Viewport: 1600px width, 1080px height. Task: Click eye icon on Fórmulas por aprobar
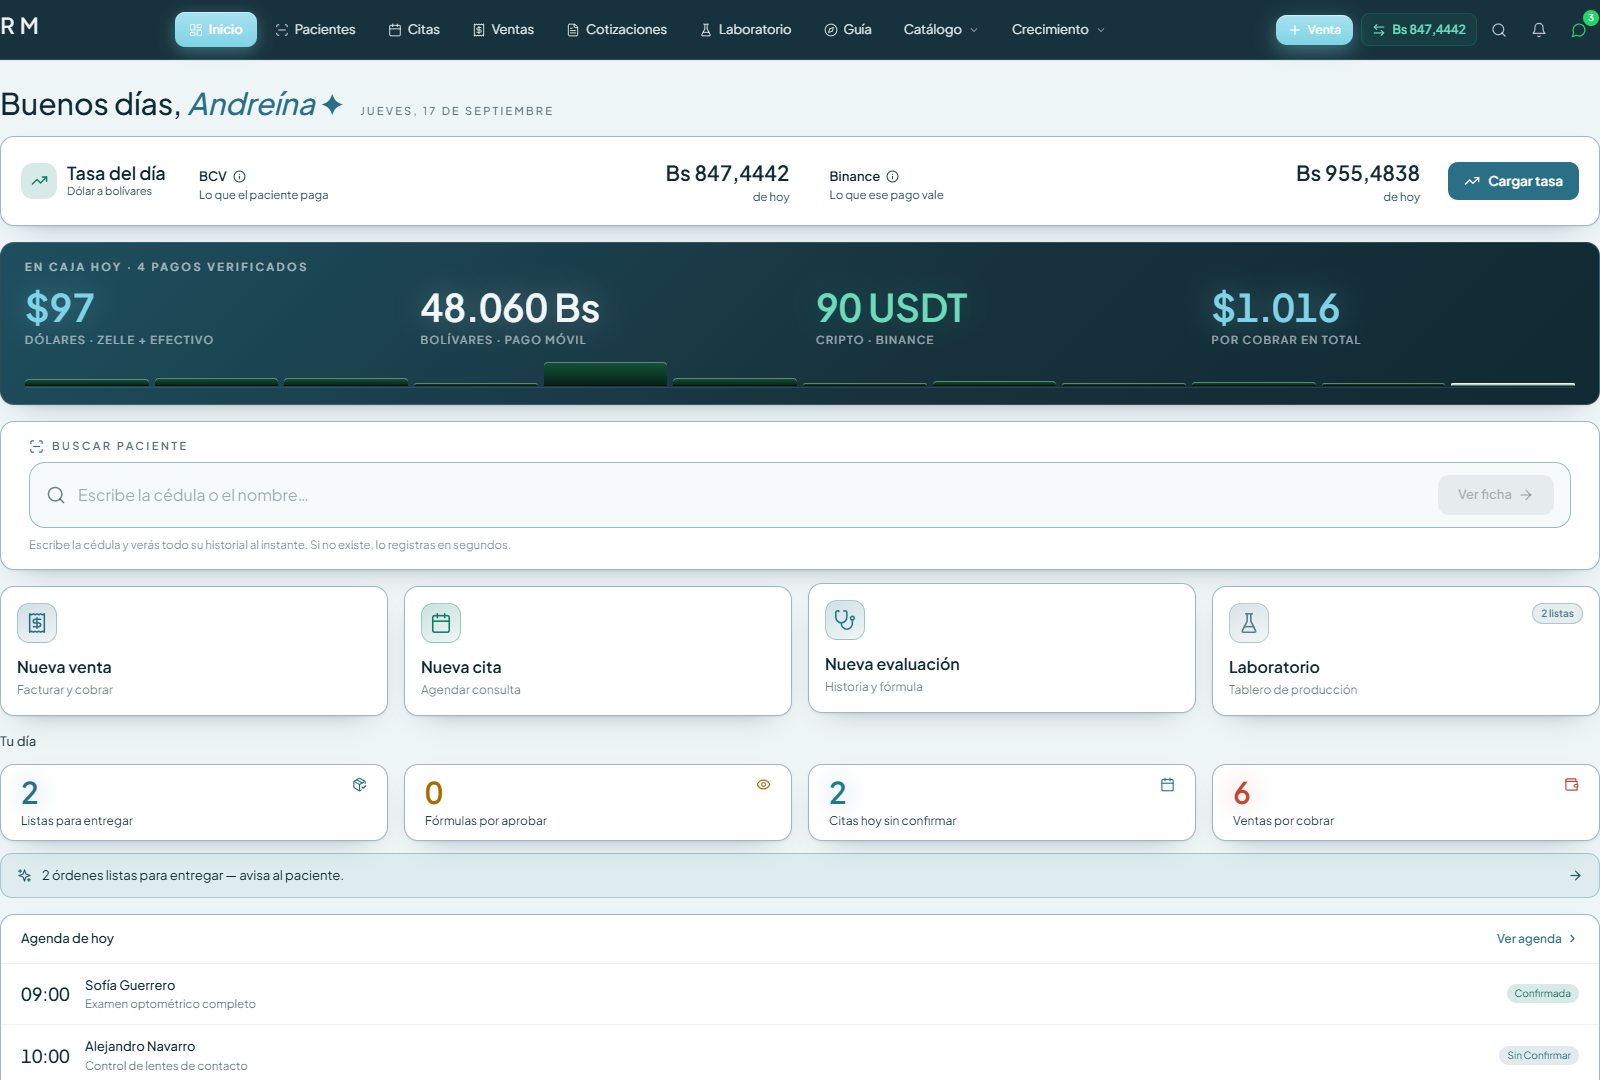tap(763, 785)
